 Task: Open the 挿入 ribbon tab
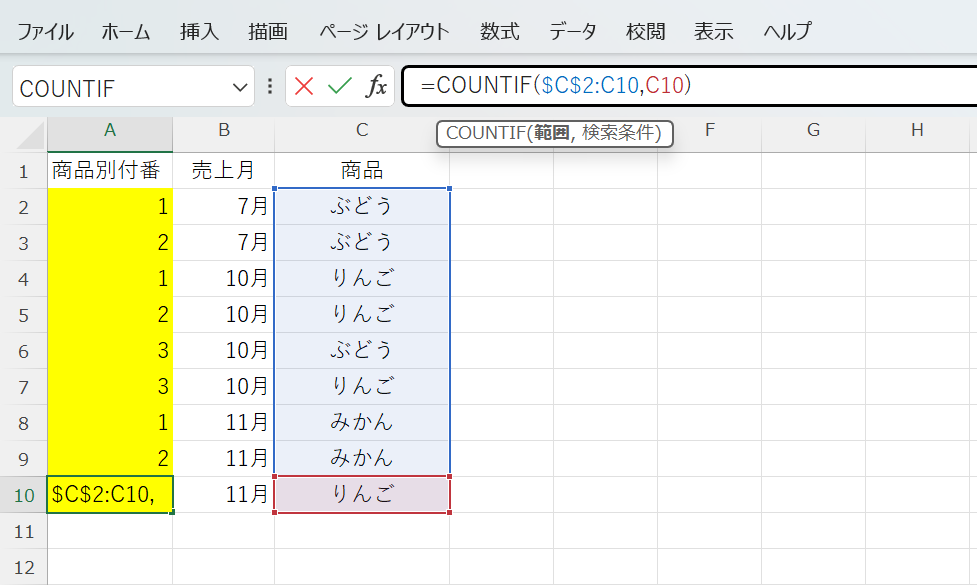(199, 31)
